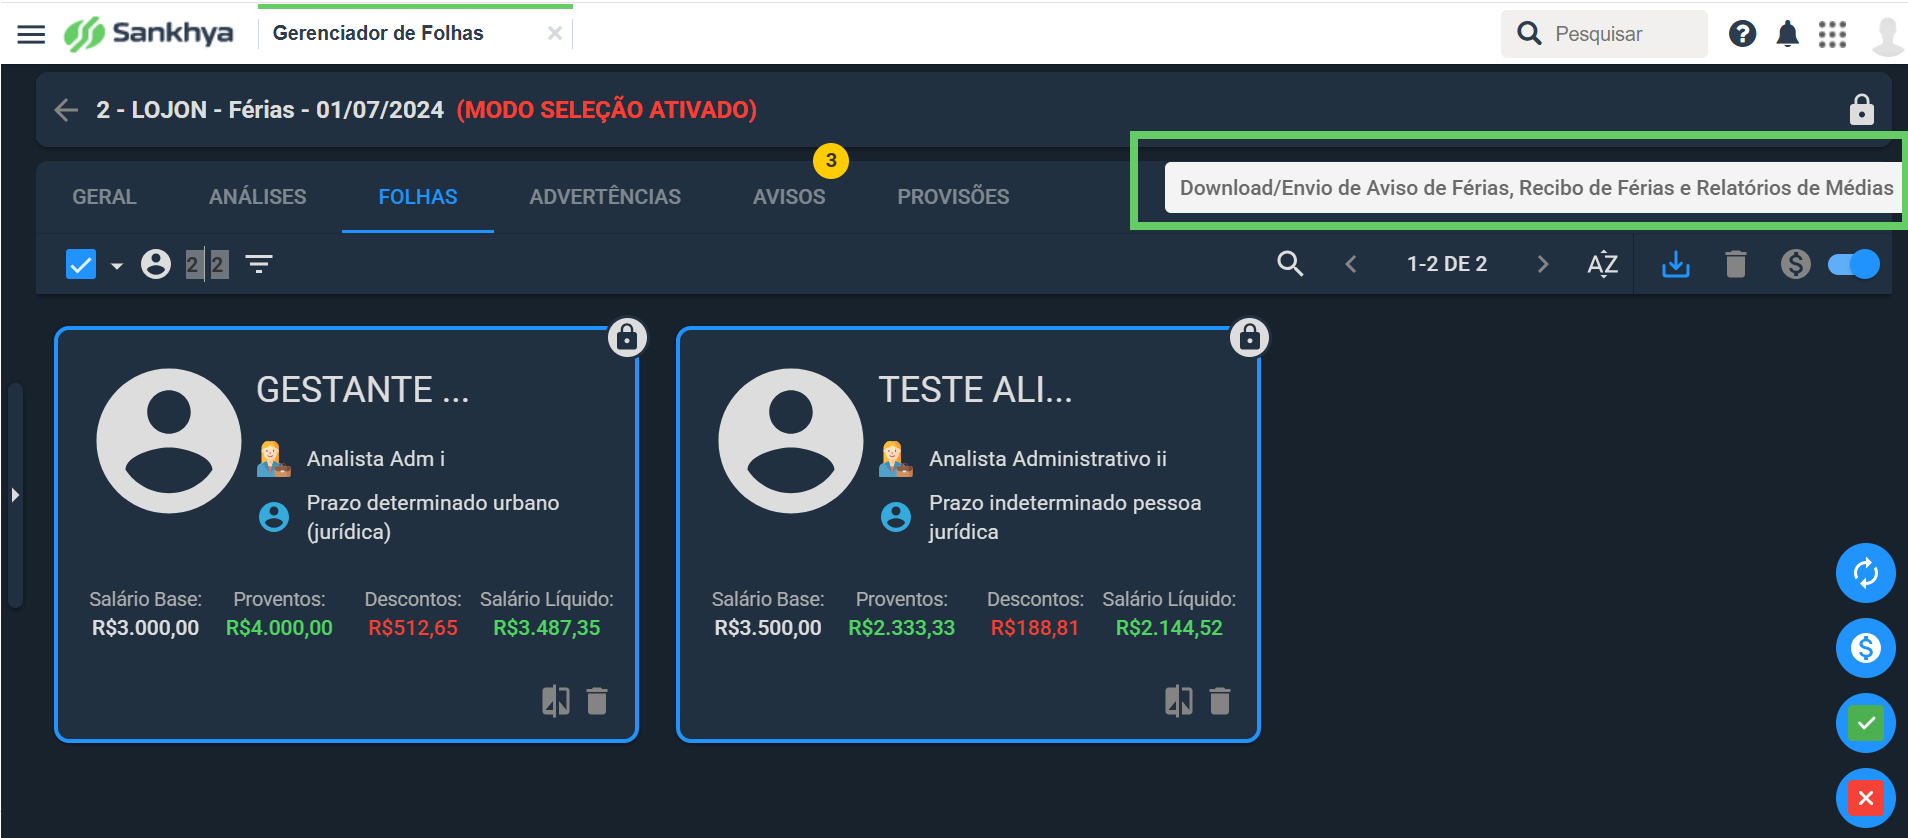Toggle the blue switch in the toolbar
This screenshot has height=838, width=1908.
coord(1853,264)
